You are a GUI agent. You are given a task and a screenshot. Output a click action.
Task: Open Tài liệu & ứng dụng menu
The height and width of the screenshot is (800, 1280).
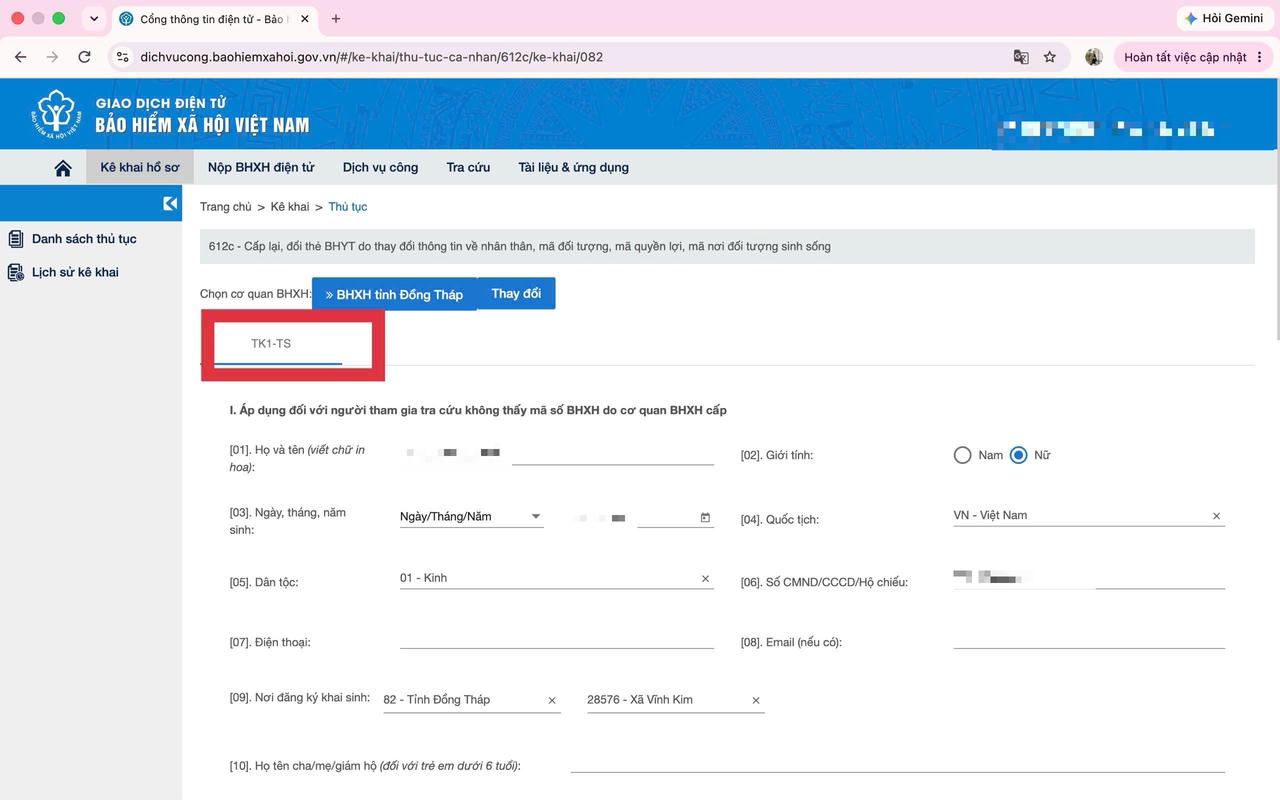(x=573, y=167)
